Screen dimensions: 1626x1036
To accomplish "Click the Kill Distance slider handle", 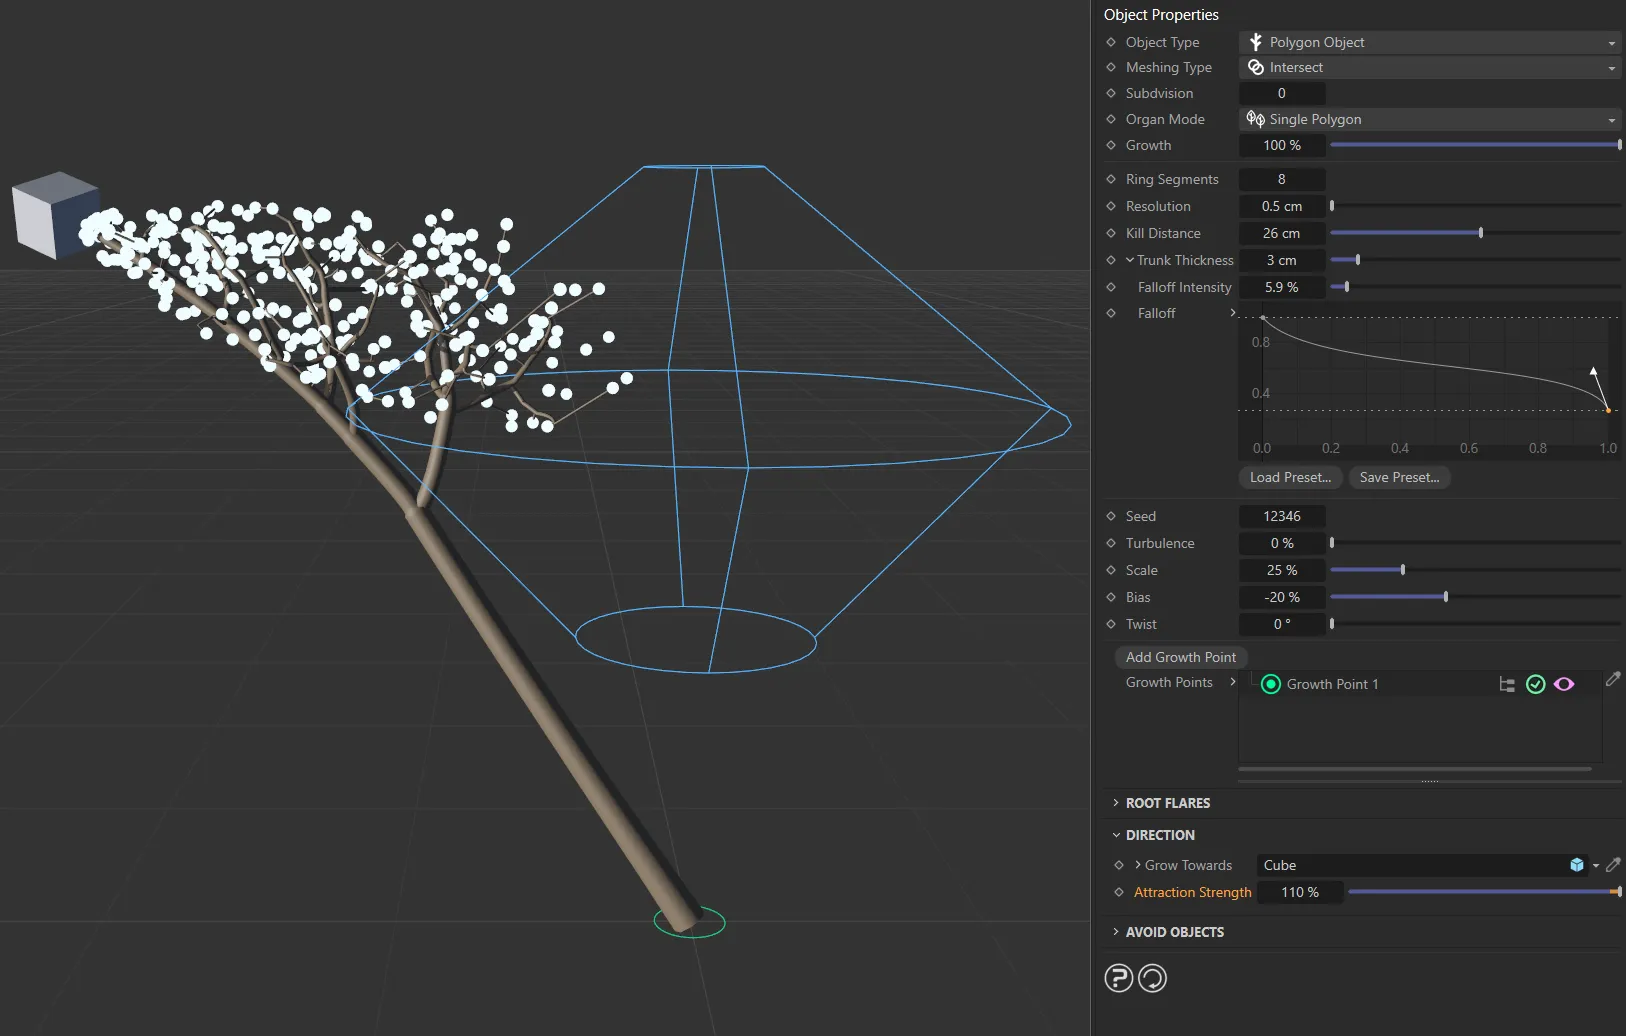I will tap(1480, 233).
